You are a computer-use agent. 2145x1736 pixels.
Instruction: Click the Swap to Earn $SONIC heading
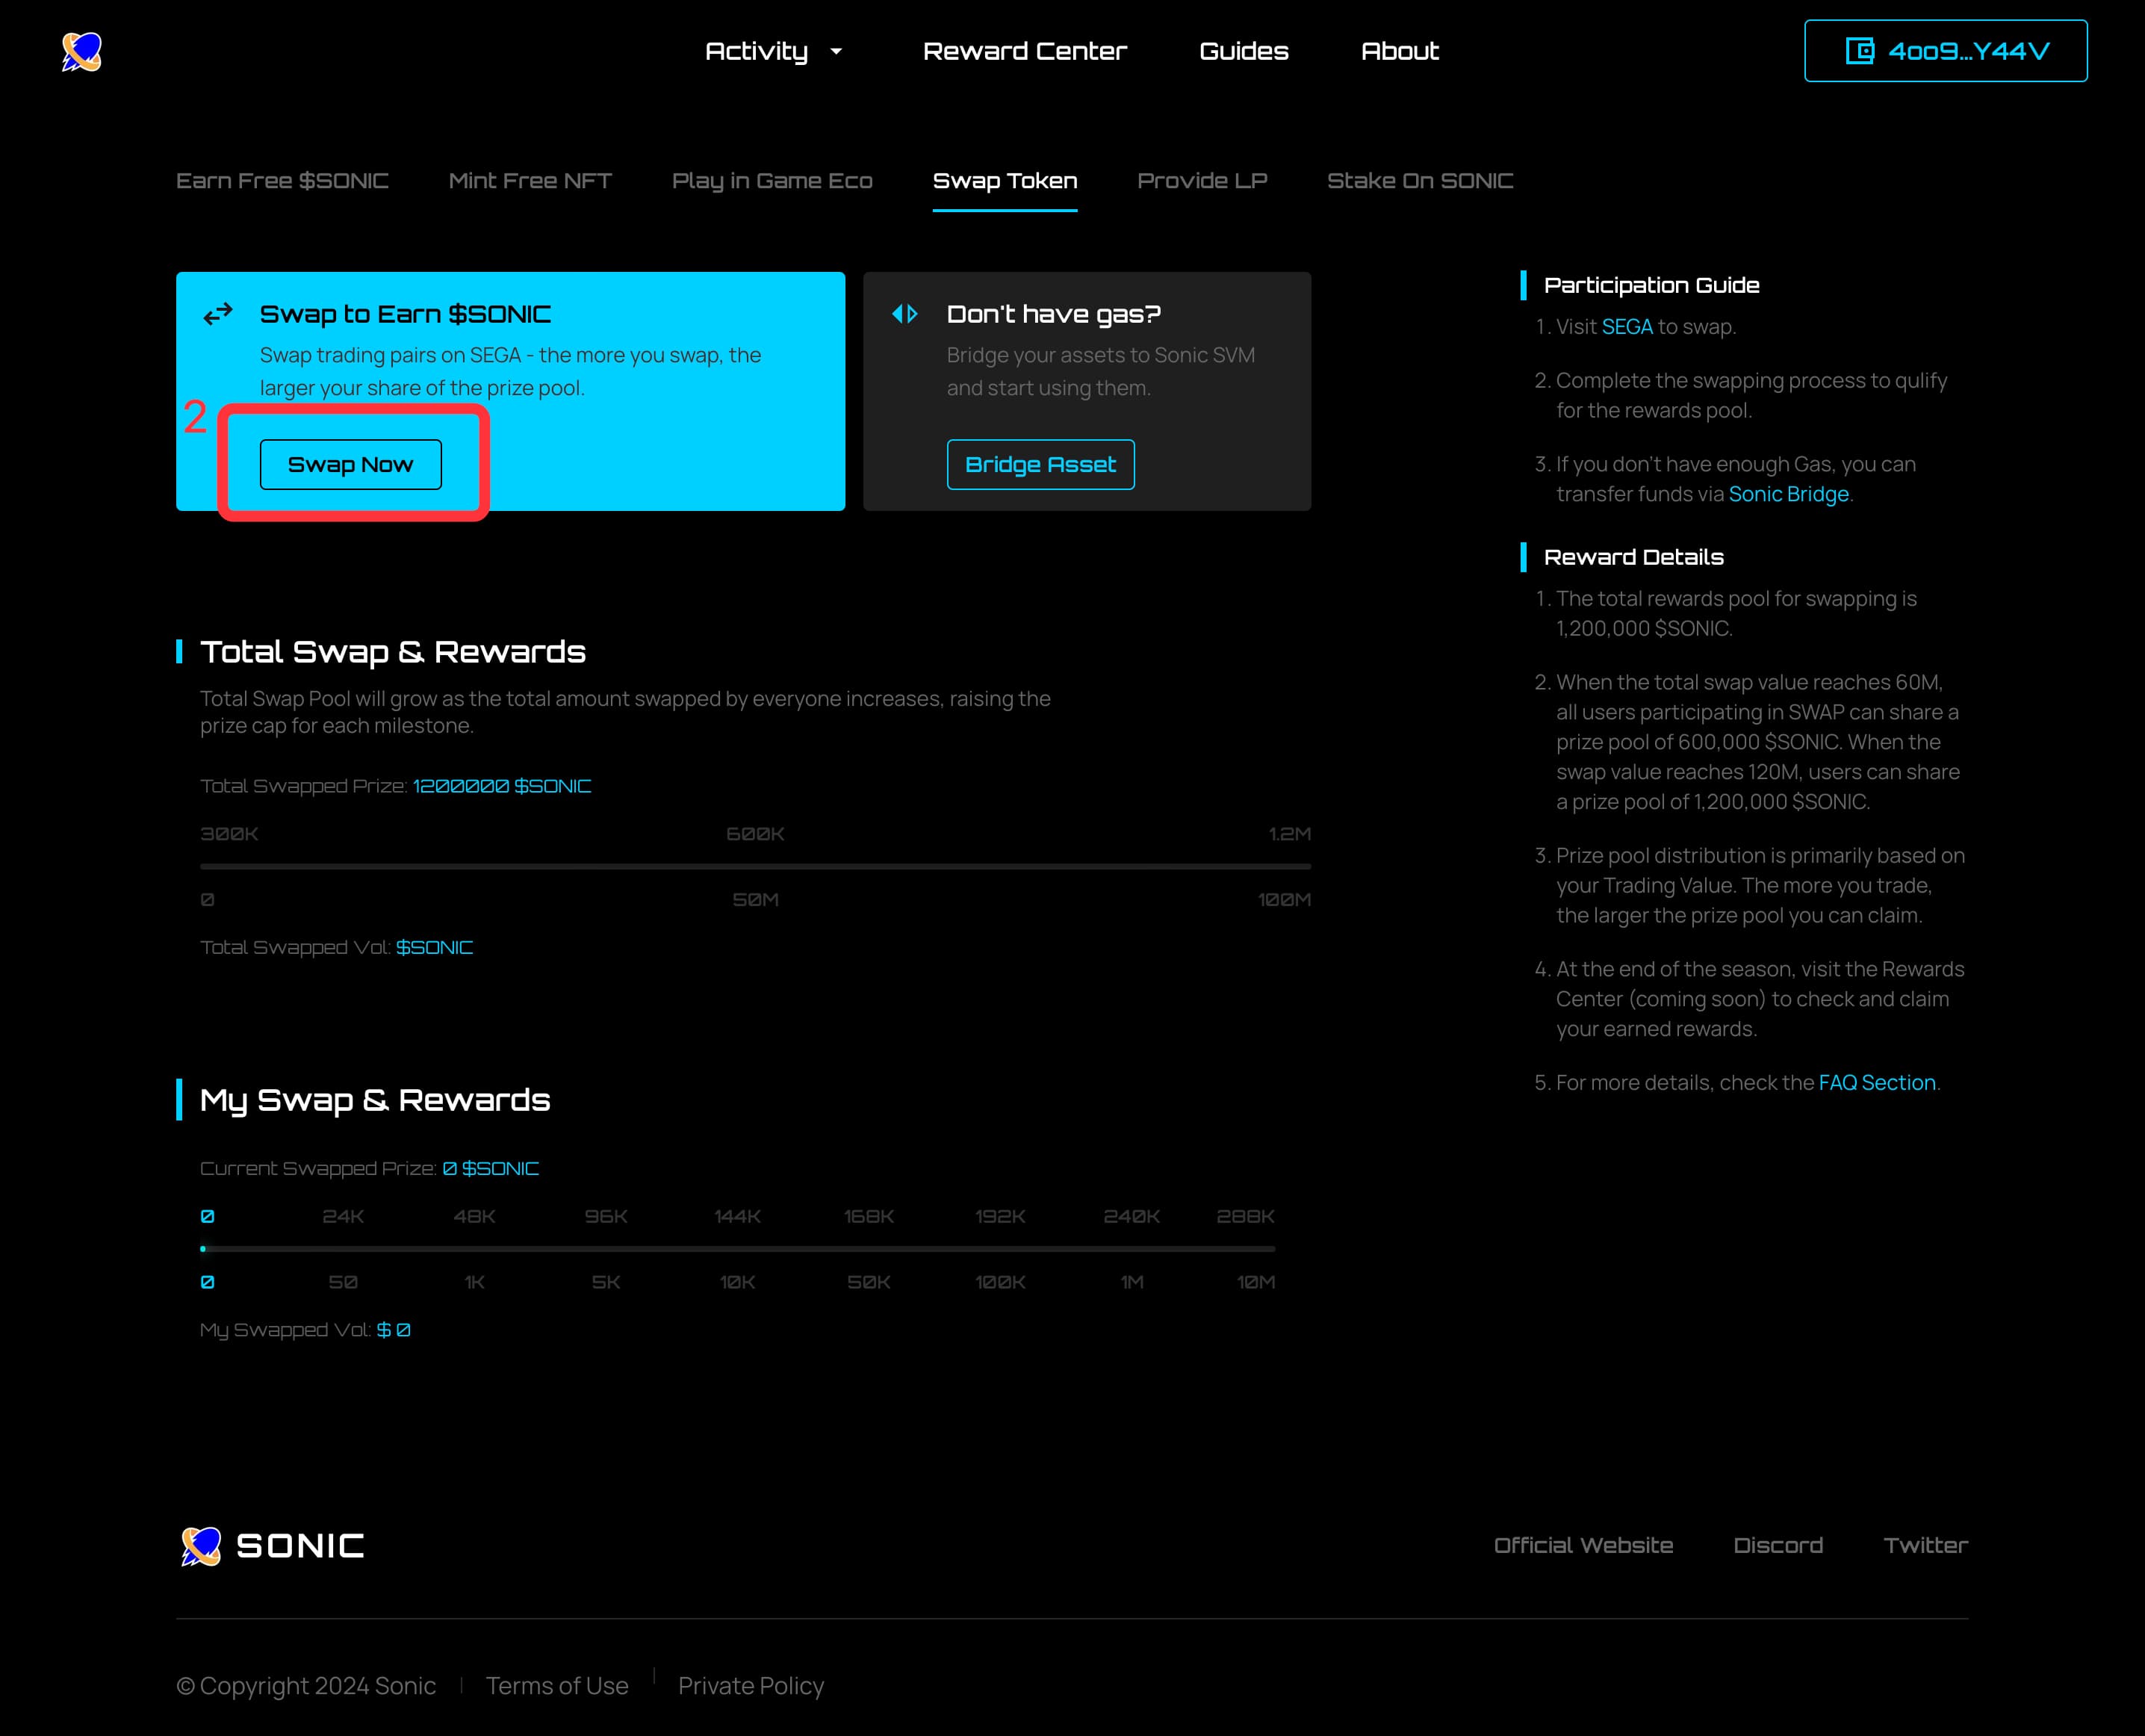coord(405,315)
